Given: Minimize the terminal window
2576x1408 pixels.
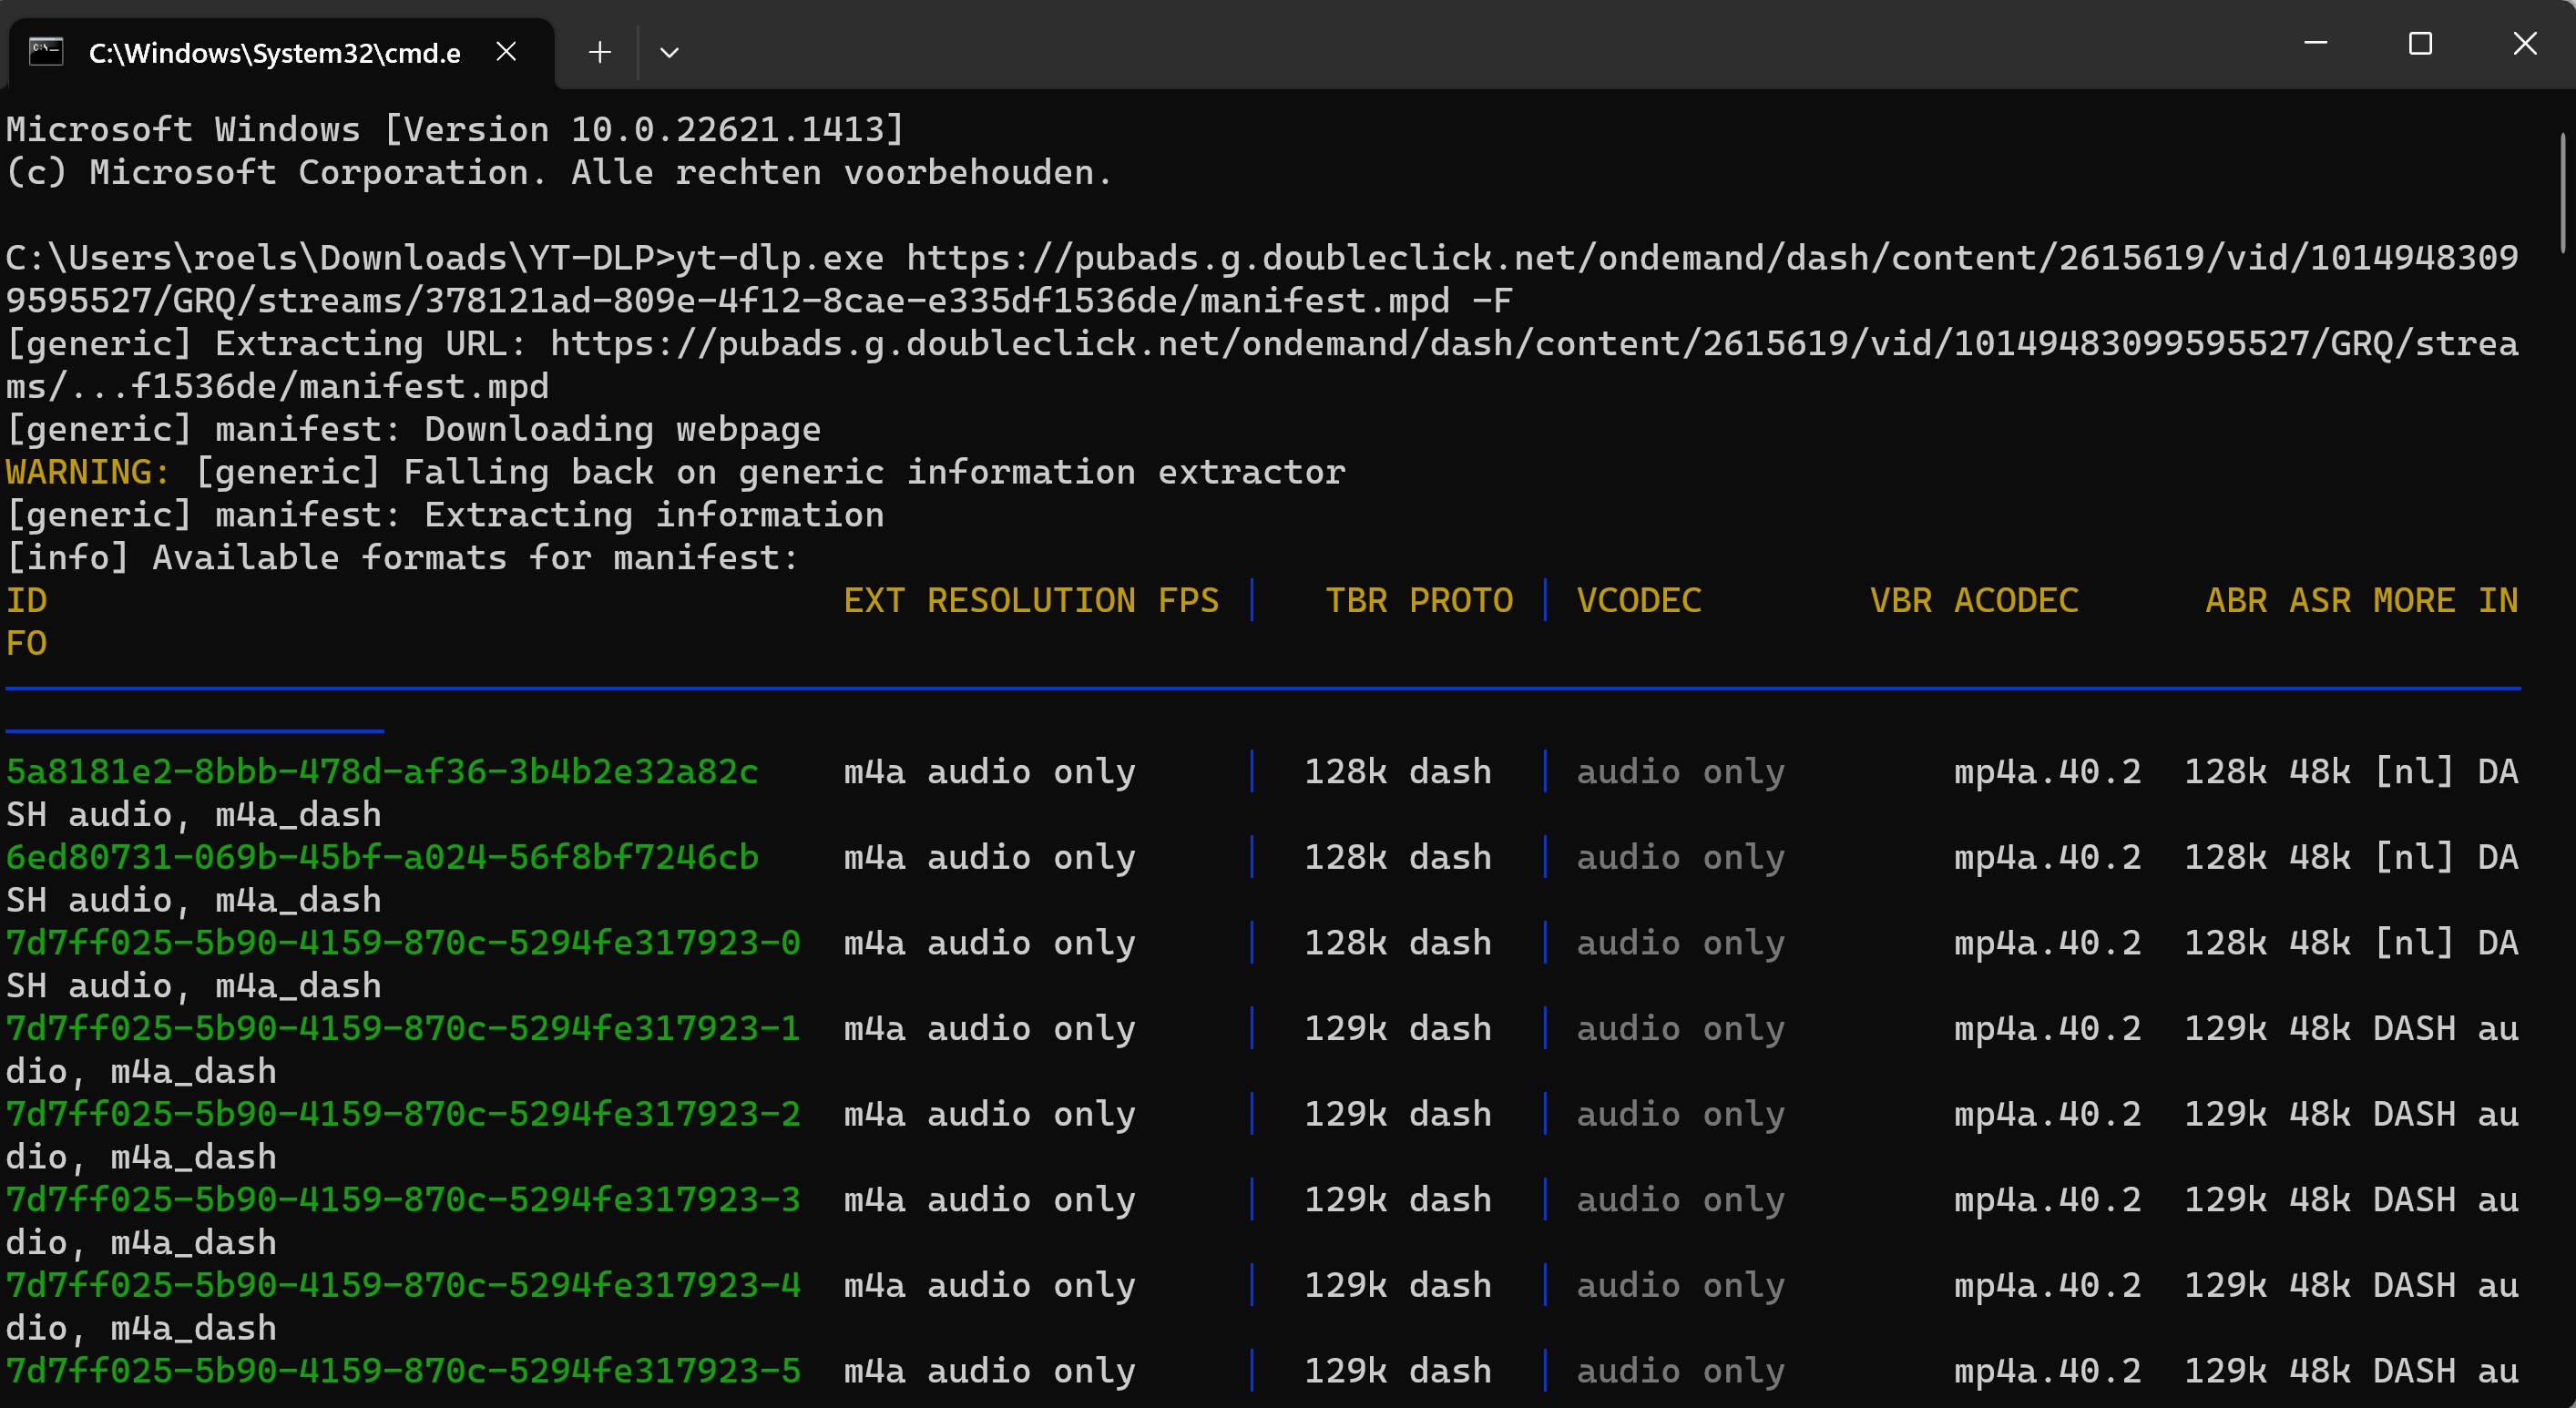Looking at the screenshot, I should (x=2315, y=44).
